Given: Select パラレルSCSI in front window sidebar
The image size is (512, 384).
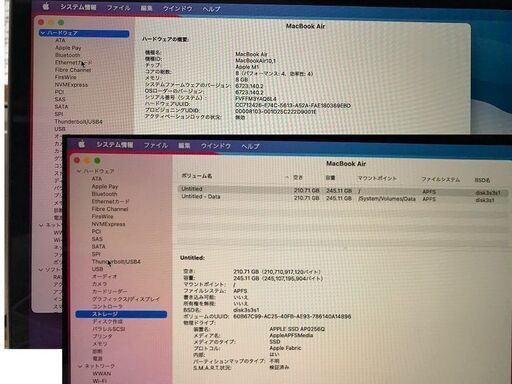Looking at the screenshot, I should pyautogui.click(x=109, y=329).
